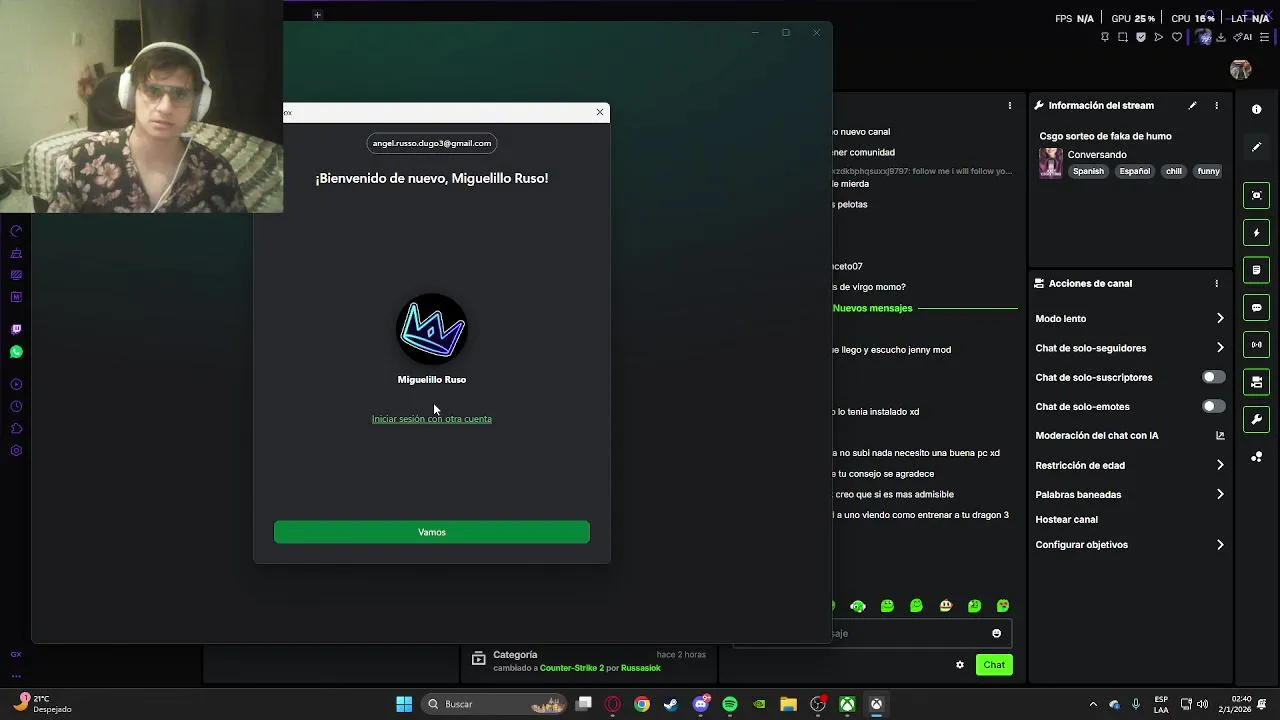
Task: Click the info circle icon in right rail
Action: [x=1257, y=109]
